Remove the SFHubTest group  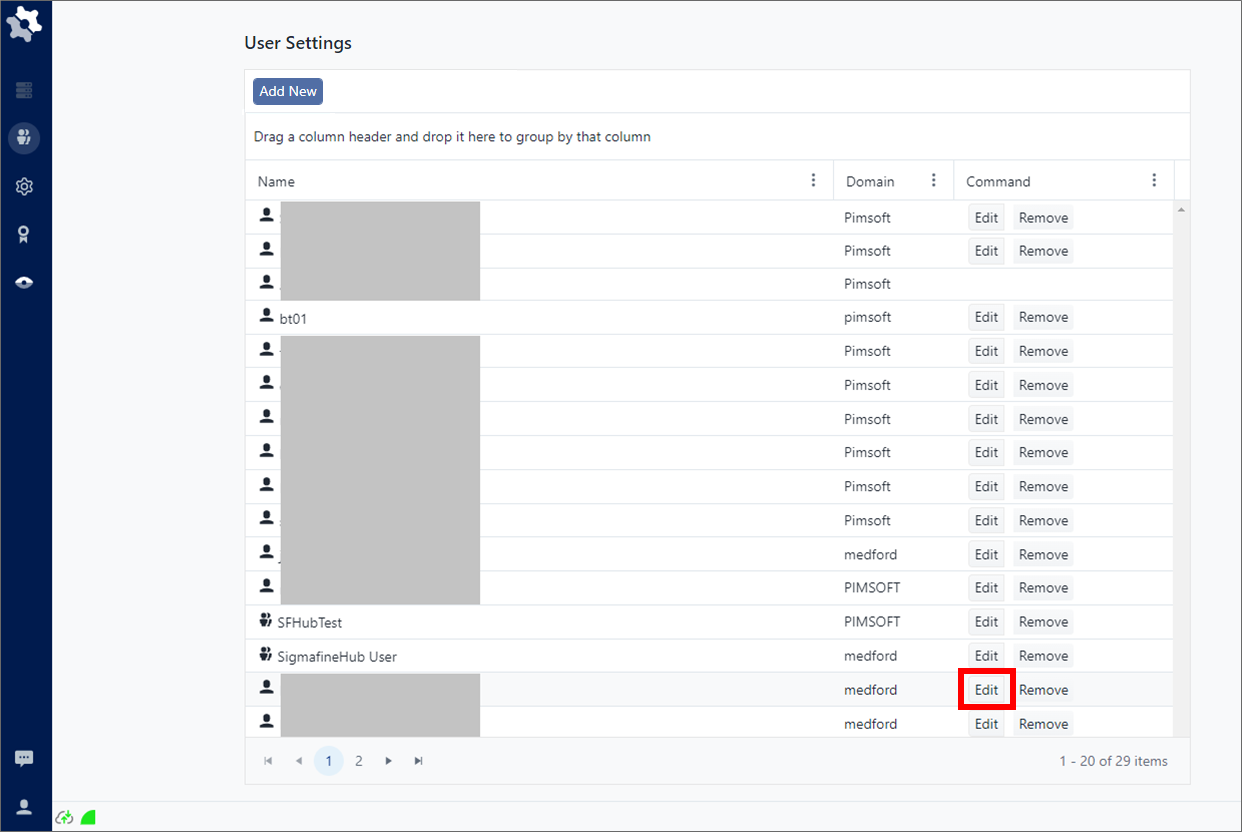[x=1043, y=622]
